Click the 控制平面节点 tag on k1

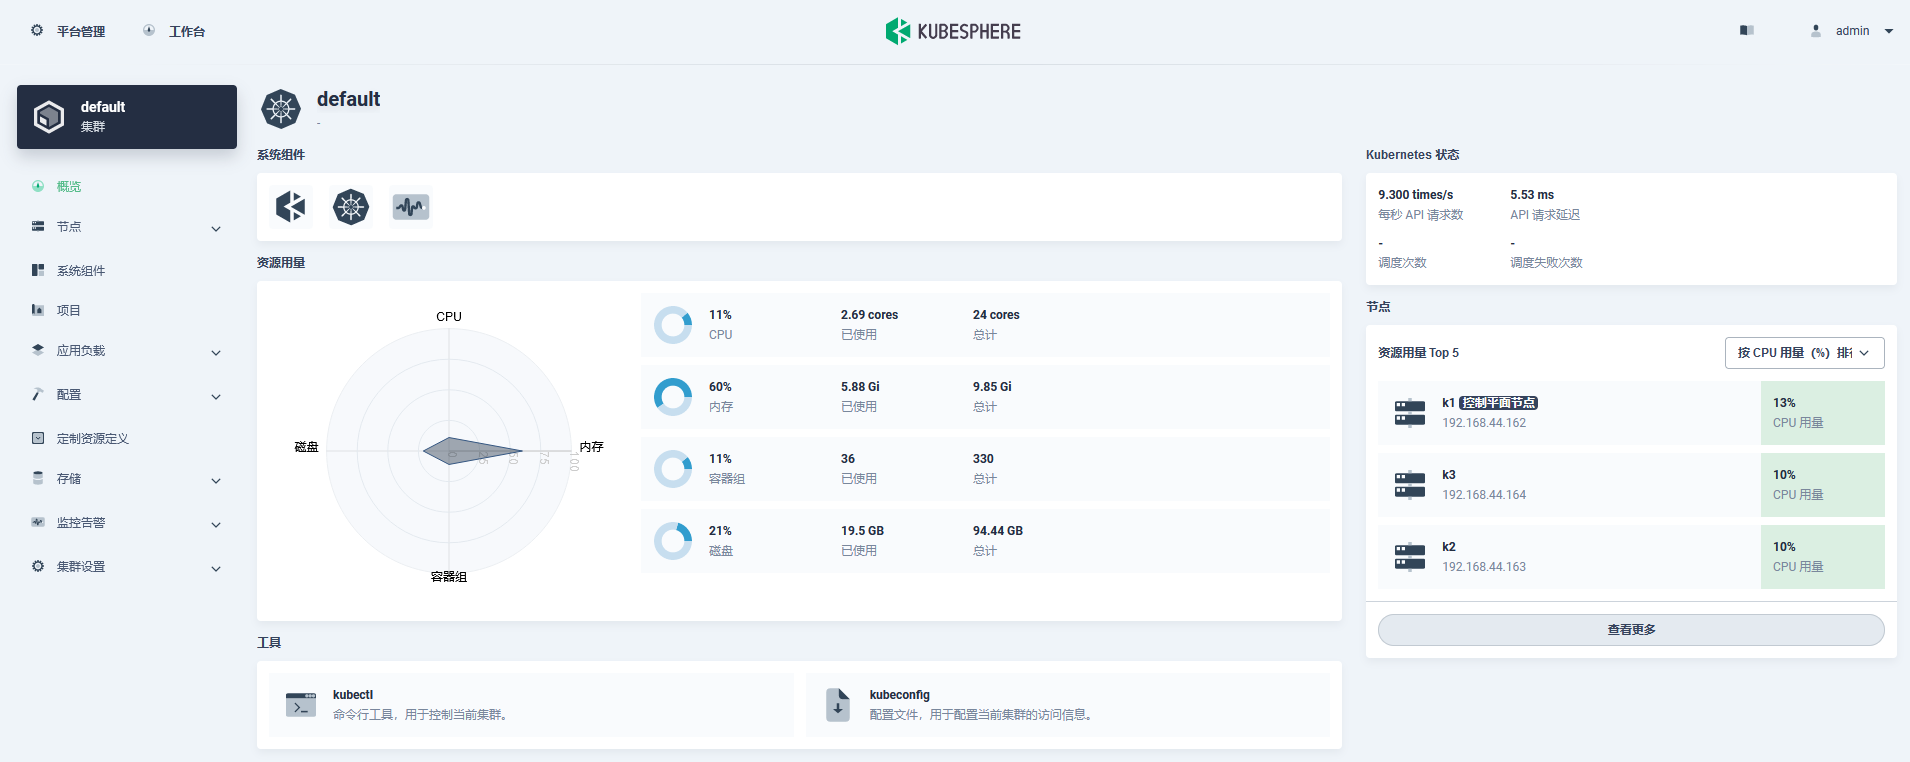coord(1498,403)
